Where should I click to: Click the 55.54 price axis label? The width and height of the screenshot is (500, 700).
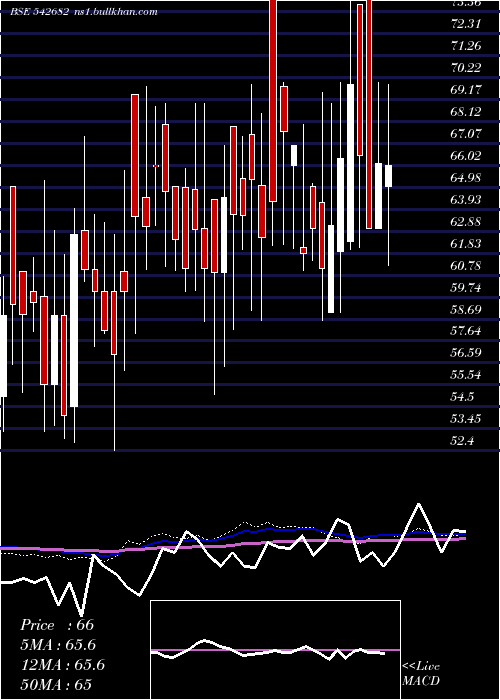[467, 375]
